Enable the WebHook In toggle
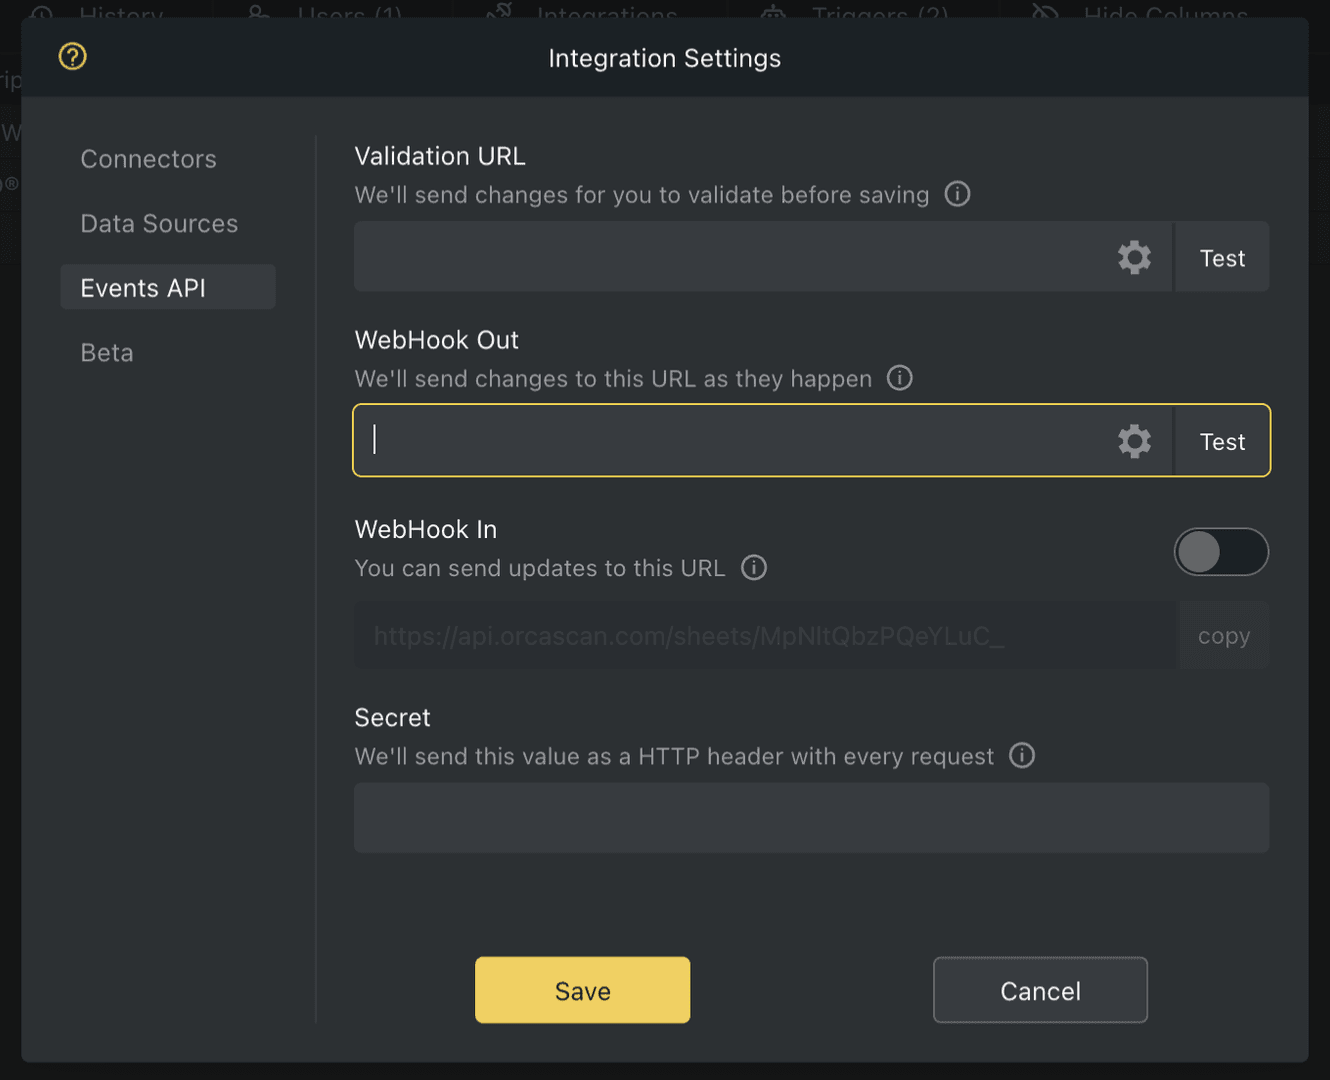 click(1221, 552)
